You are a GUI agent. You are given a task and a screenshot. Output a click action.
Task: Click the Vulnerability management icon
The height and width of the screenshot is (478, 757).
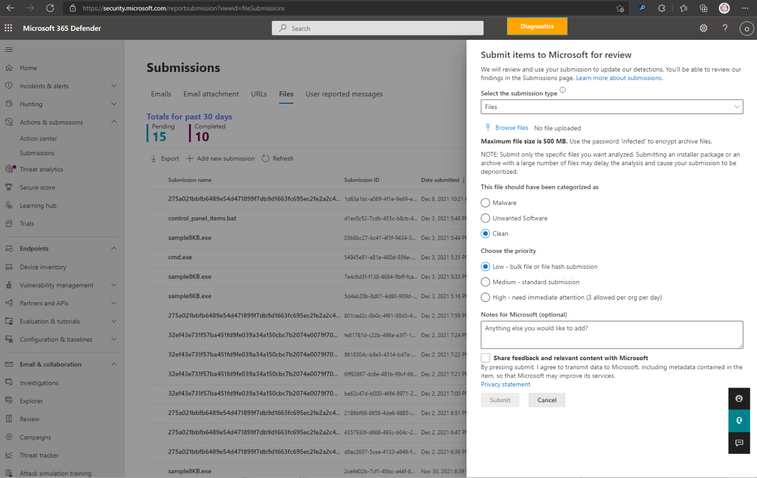9,285
